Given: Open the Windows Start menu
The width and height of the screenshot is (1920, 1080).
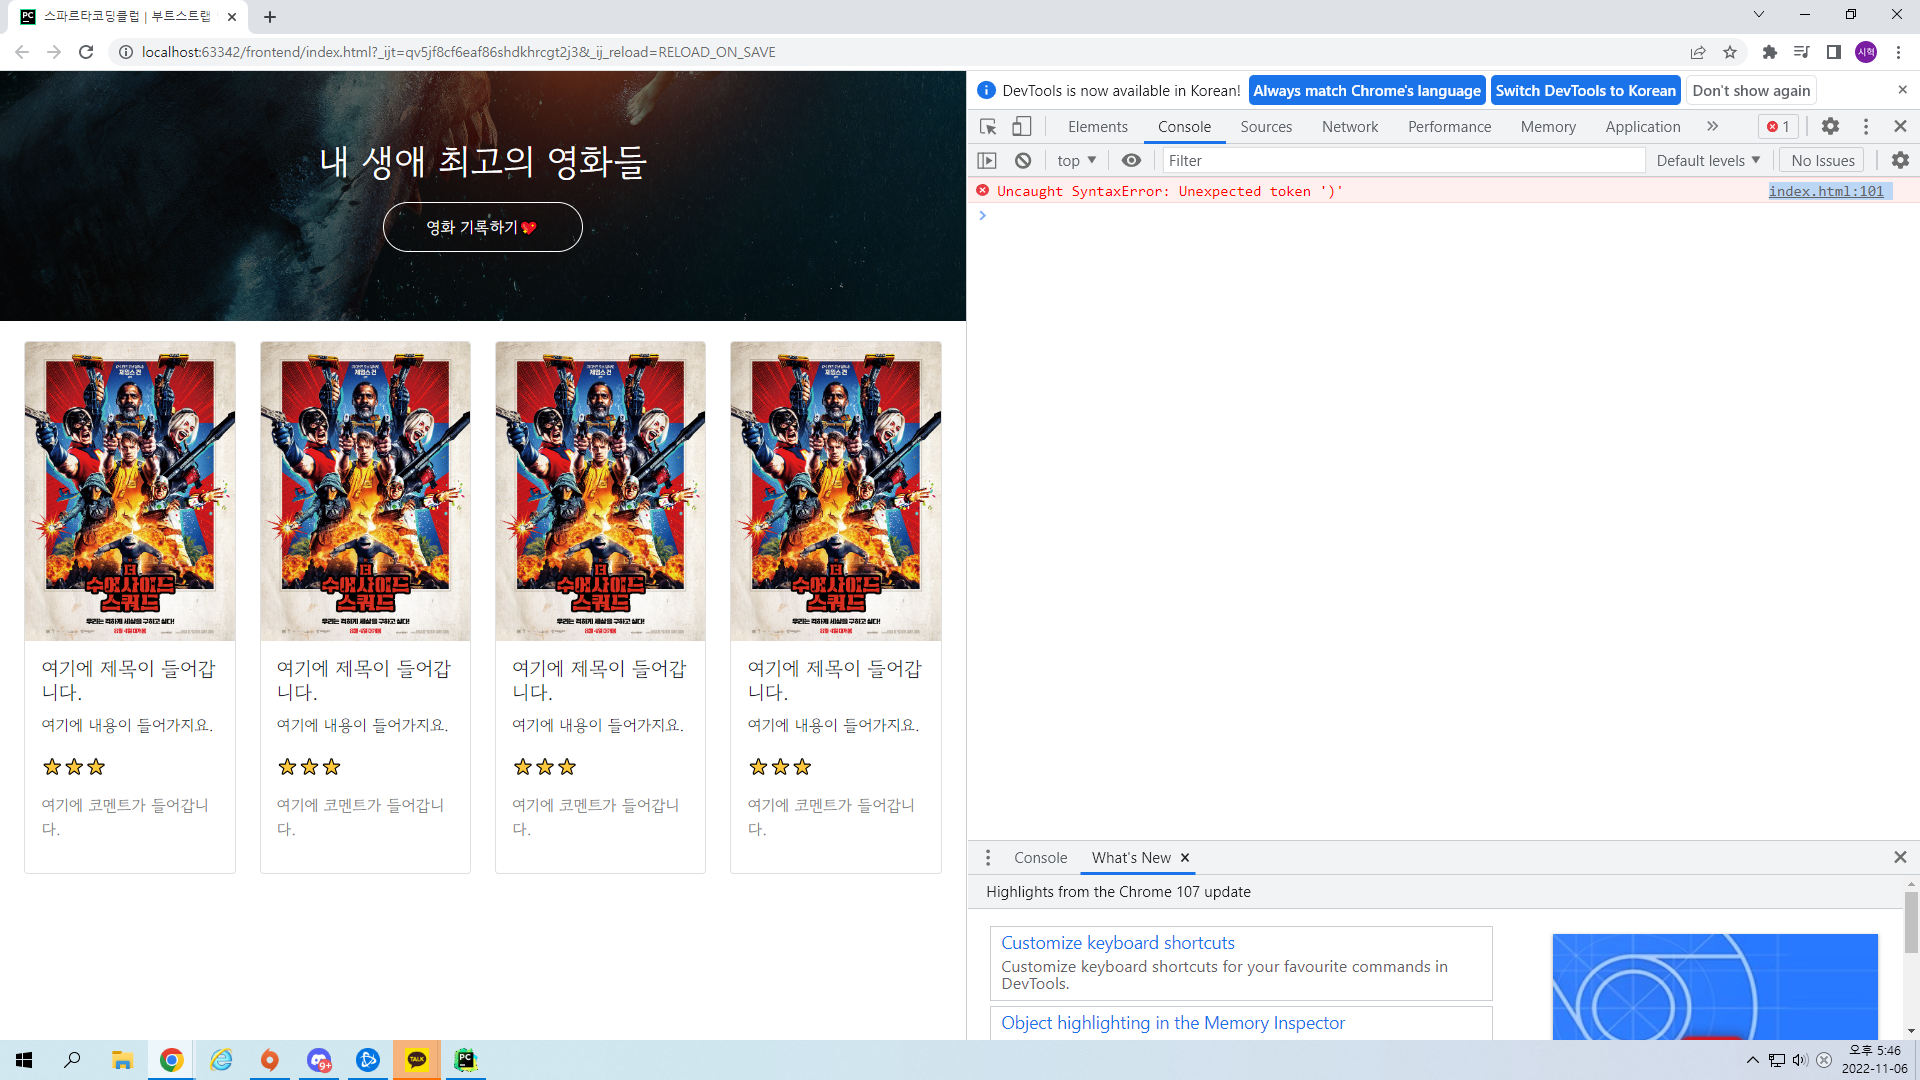Looking at the screenshot, I should coord(24,1060).
